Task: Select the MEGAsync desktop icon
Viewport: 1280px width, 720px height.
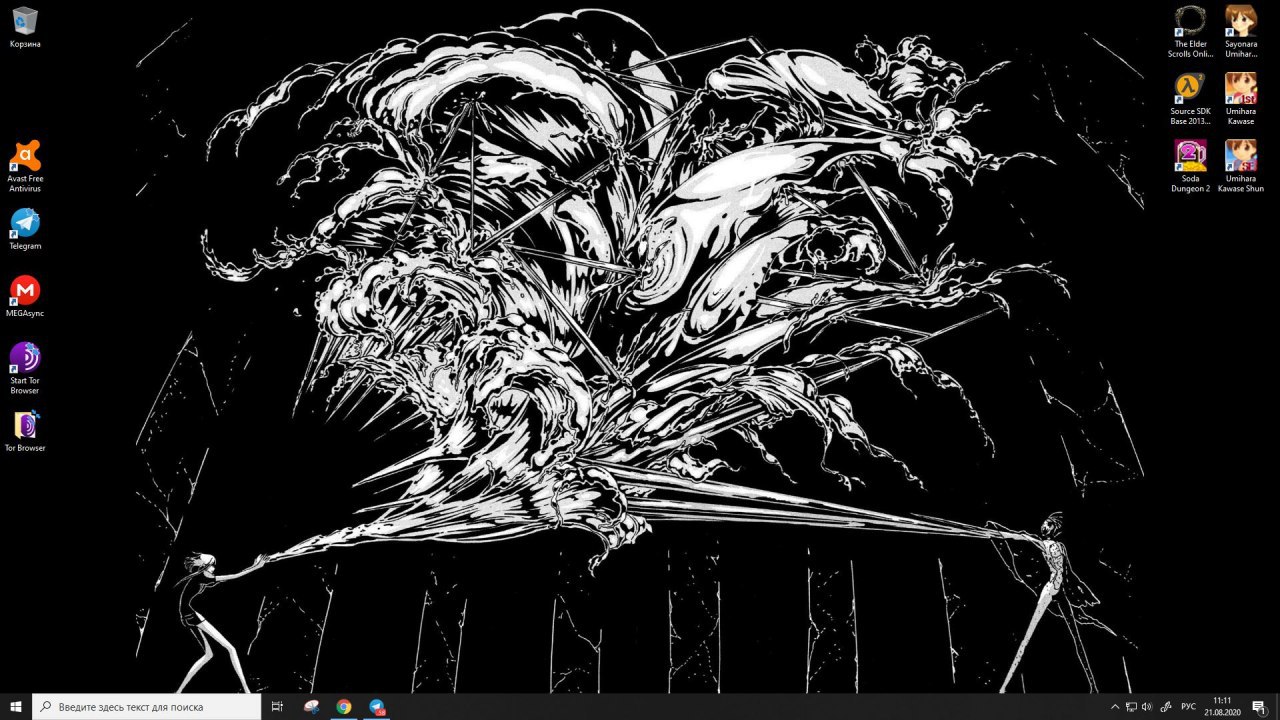Action: [x=25, y=296]
